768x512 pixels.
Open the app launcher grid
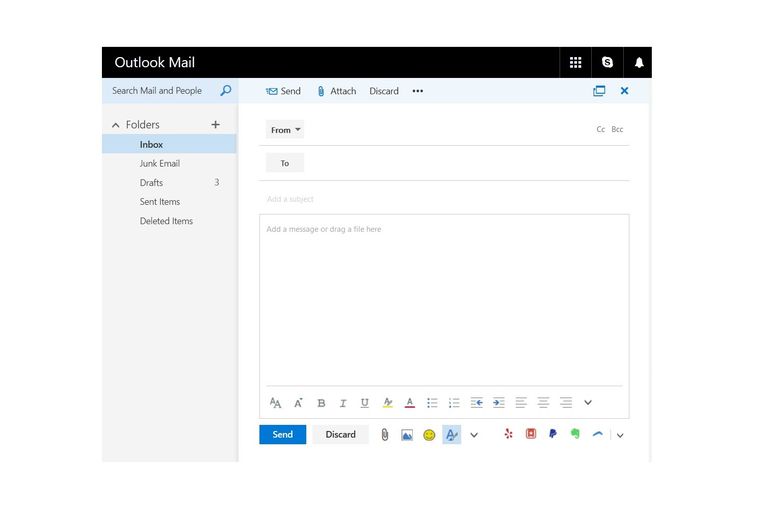576,62
